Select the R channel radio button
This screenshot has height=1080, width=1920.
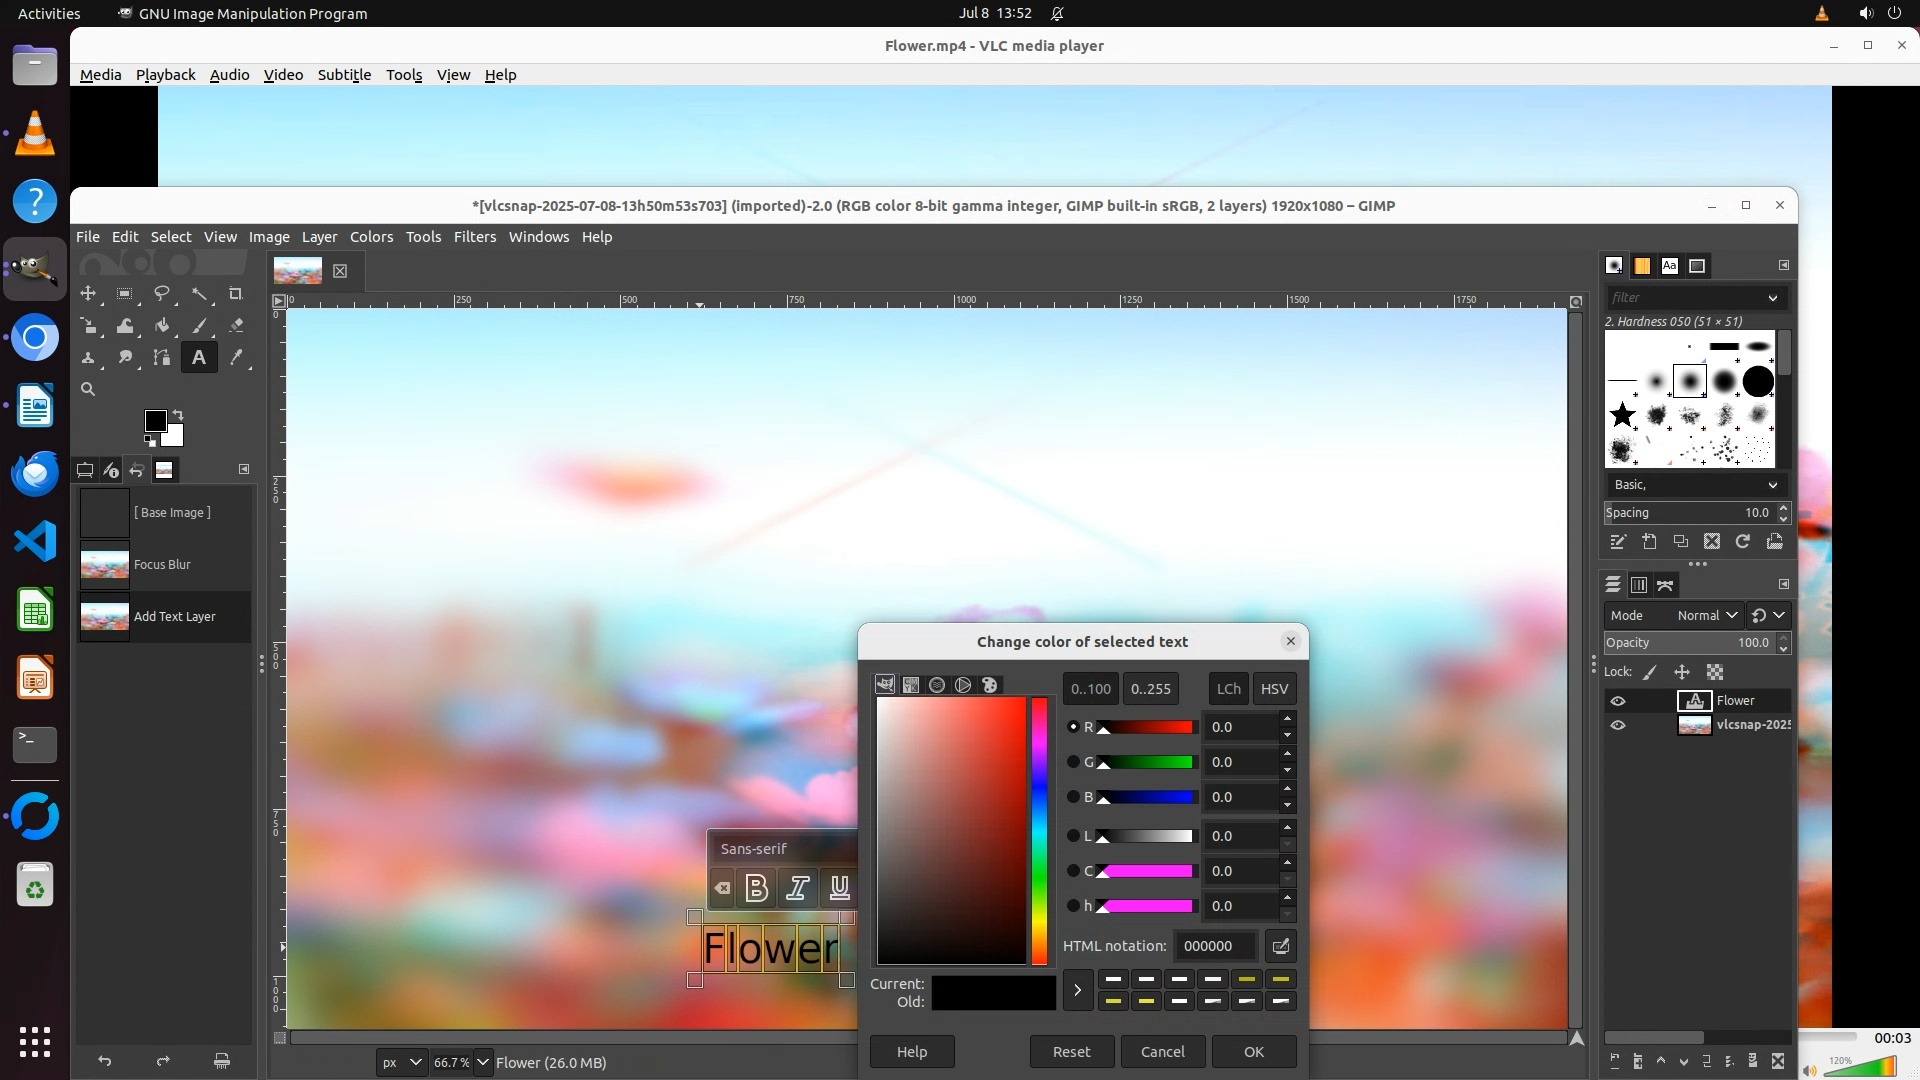pyautogui.click(x=1073, y=727)
